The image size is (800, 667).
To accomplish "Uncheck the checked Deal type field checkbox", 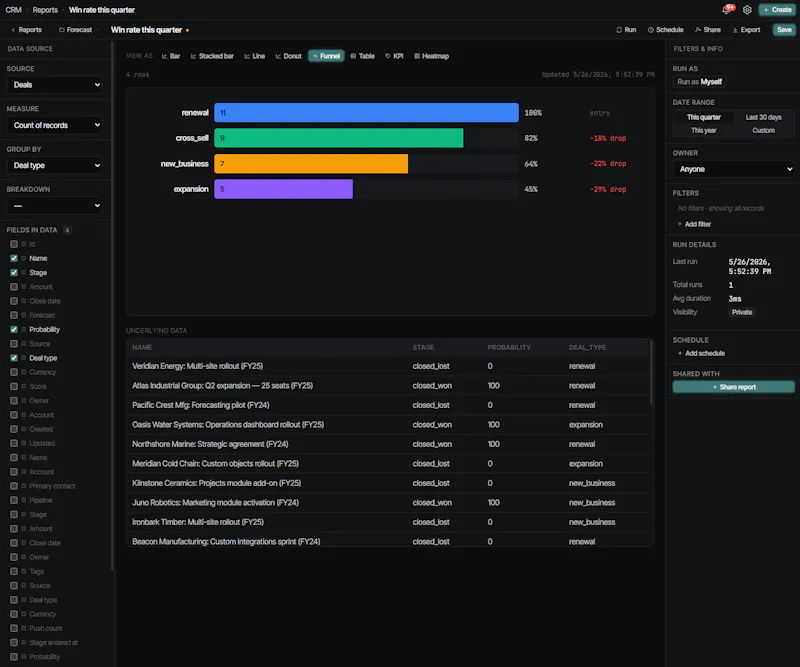I will coord(14,358).
